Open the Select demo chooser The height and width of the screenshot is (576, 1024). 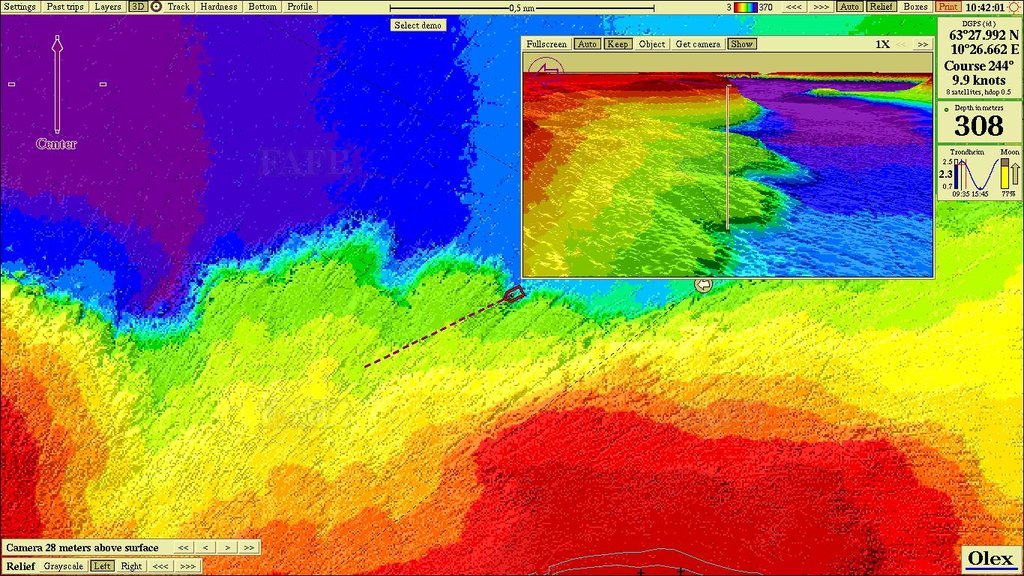(x=418, y=25)
